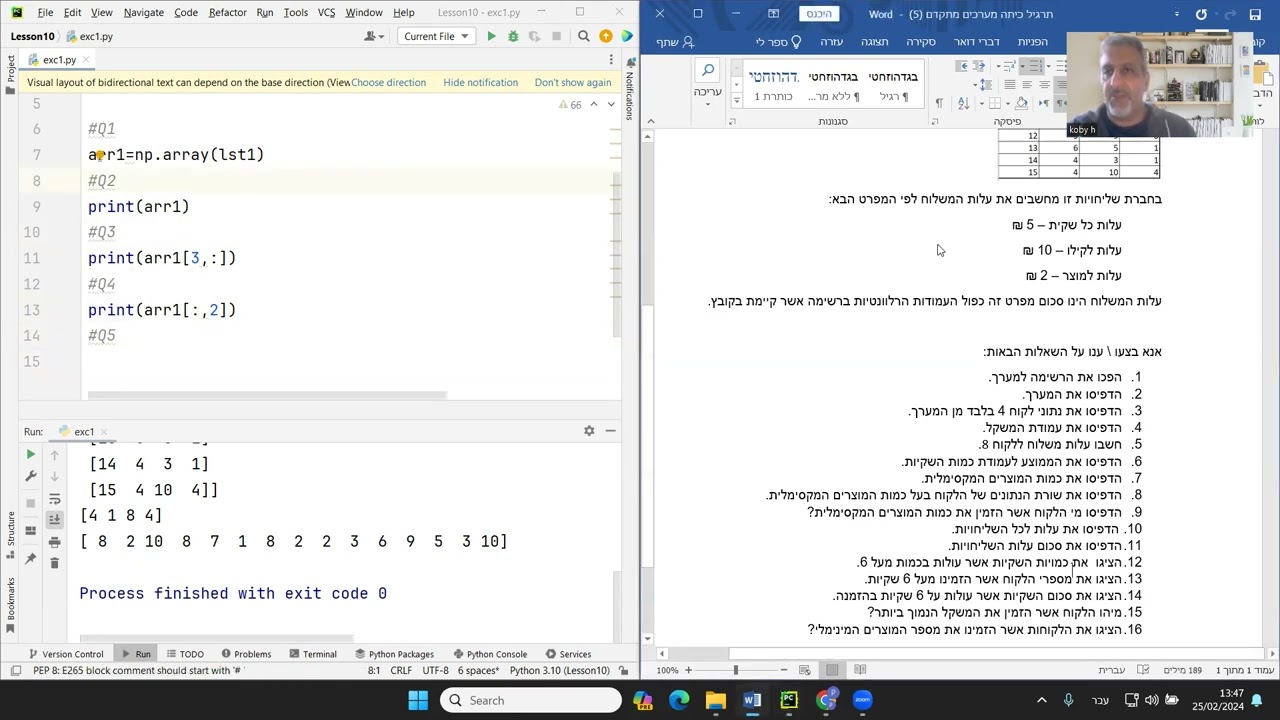
Task: Click Word's zoom in plus button
Action: tap(688, 670)
